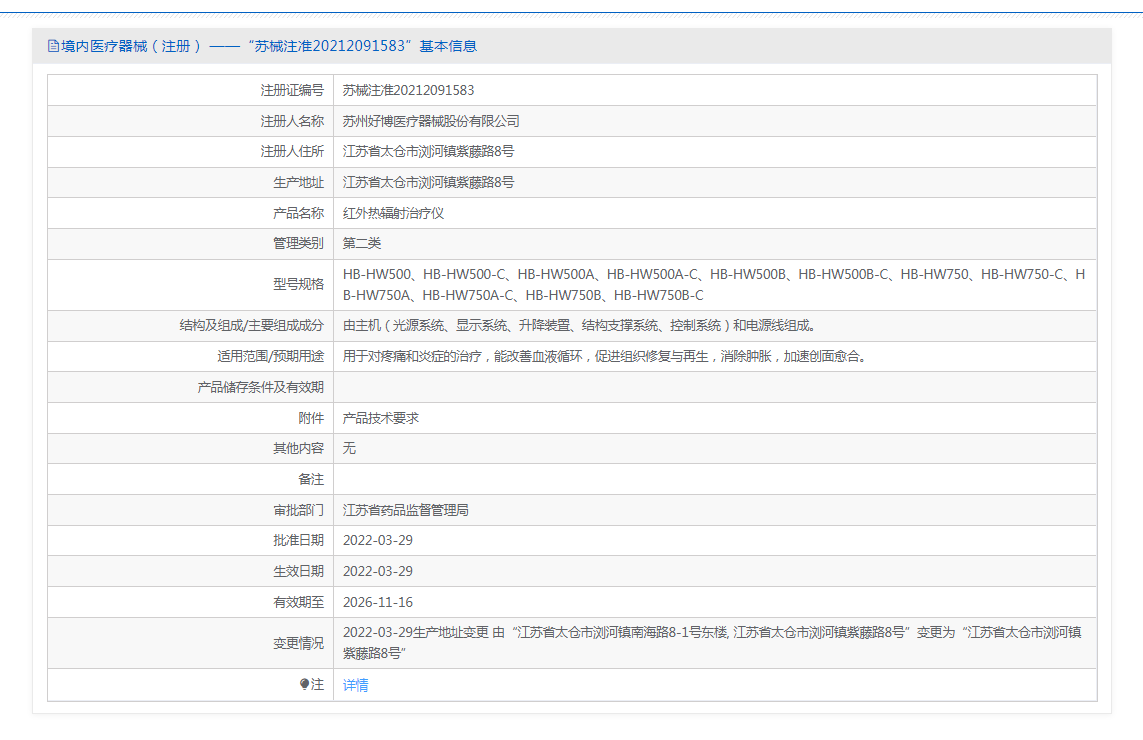Click registrant name 苏州好博医疗器械股份有限公司
1143x740 pixels.
431,121
